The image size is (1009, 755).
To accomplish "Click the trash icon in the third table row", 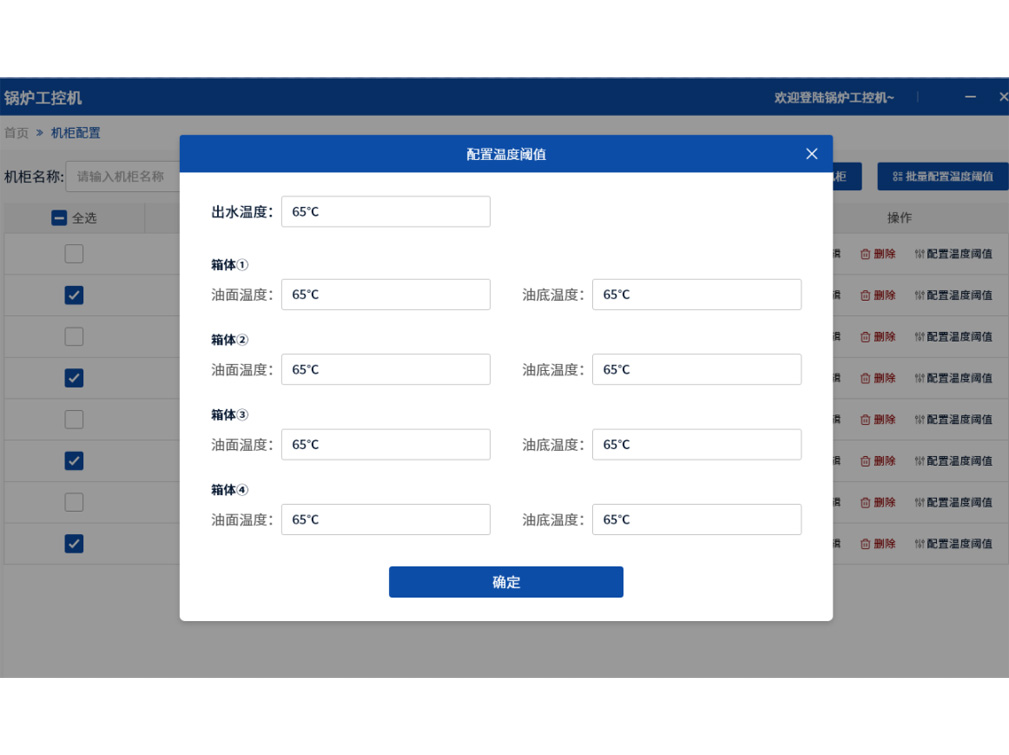I will 866,337.
